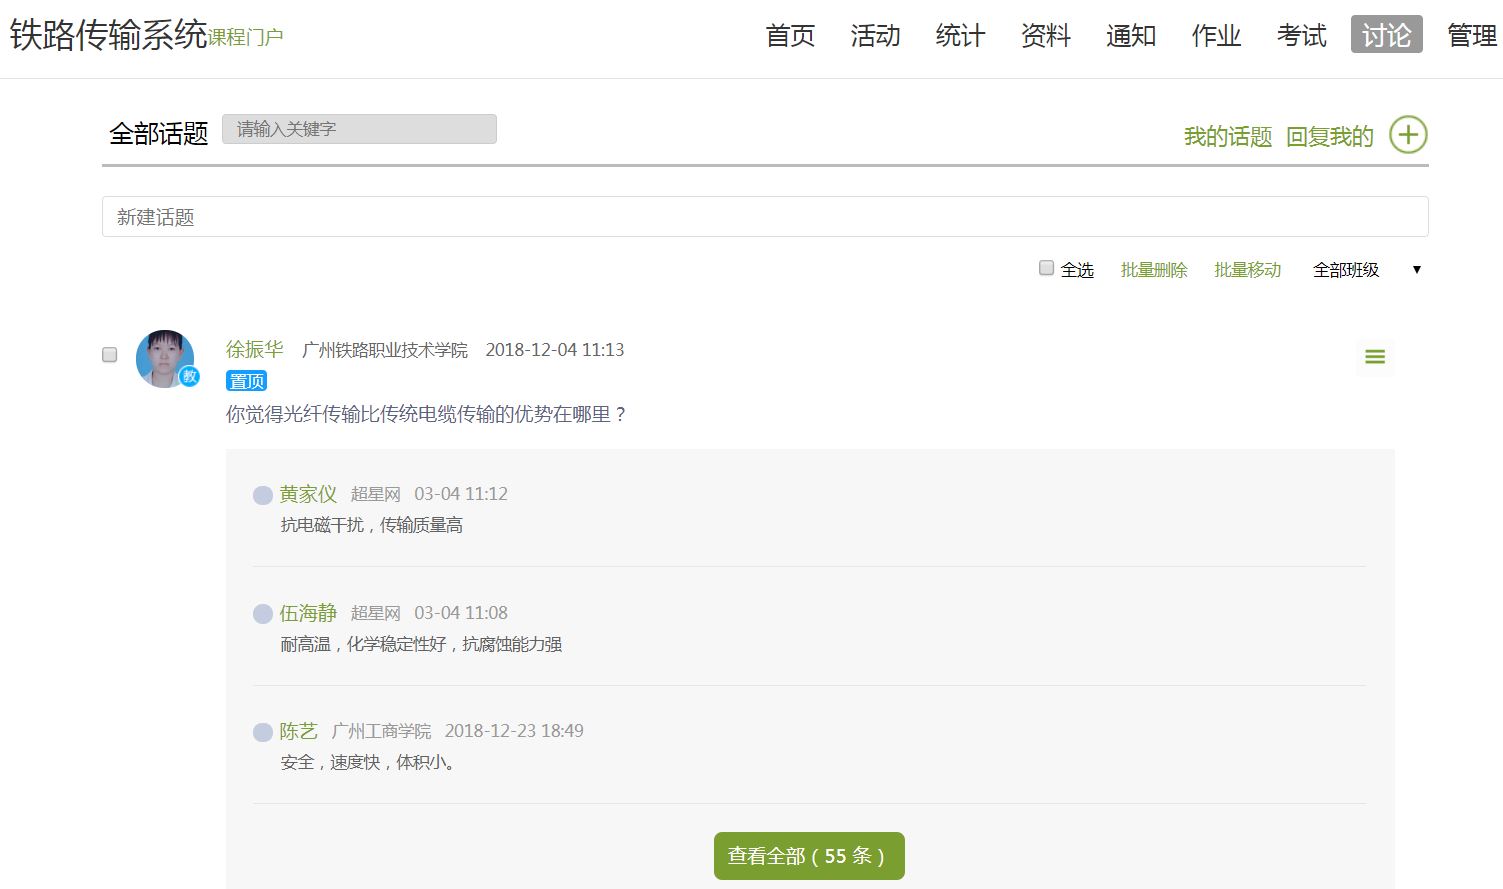Click the 铁路传输系统 course title
This screenshot has width=1503, height=889.
pos(108,35)
